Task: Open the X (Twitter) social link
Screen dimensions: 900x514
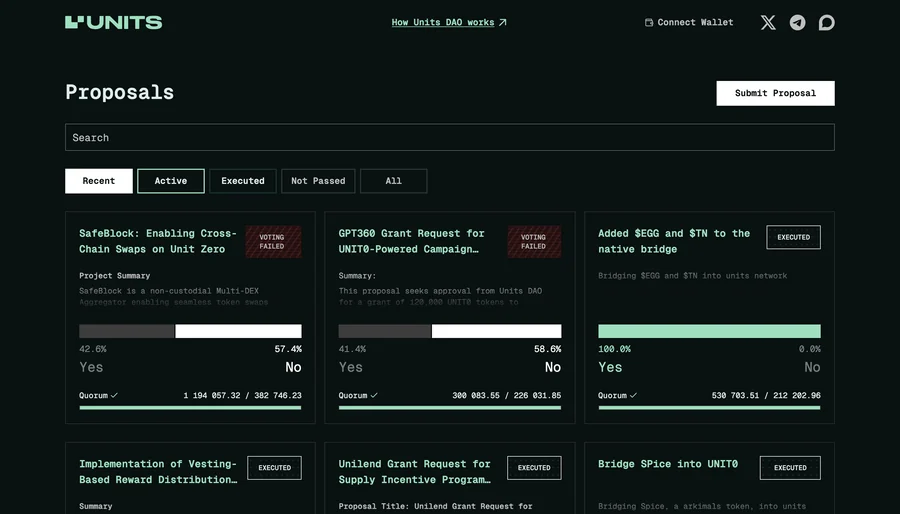Action: coord(768,22)
